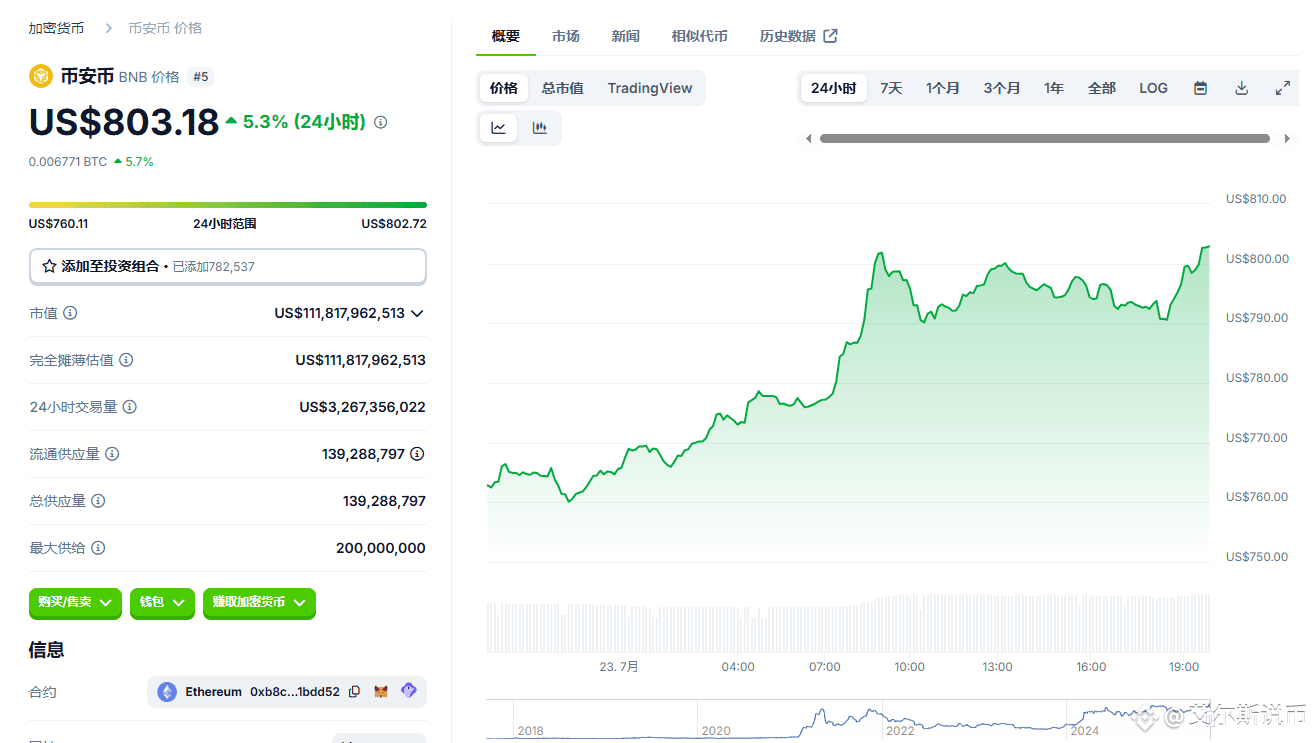Copy the Ethereum contract address
This screenshot has height=743, width=1316.
pos(354,692)
